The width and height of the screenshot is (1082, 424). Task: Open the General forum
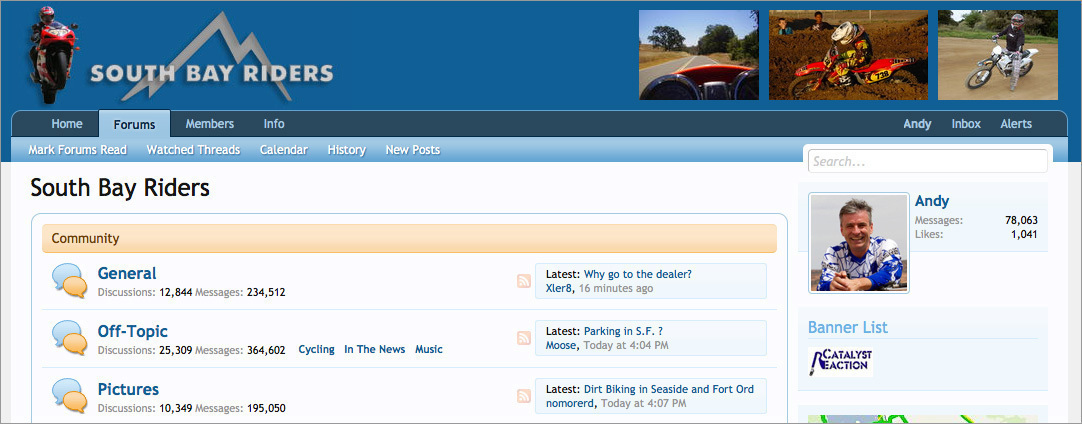(127, 273)
